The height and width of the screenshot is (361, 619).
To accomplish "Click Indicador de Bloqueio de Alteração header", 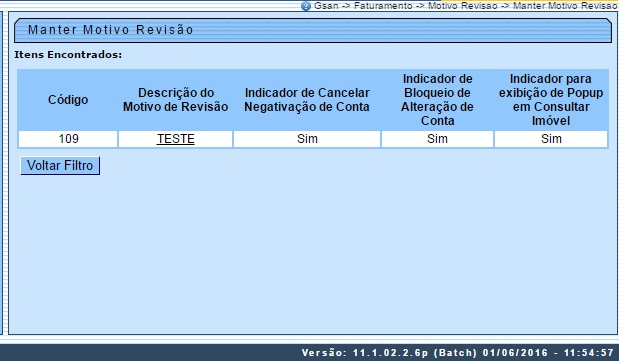I will pos(437,100).
